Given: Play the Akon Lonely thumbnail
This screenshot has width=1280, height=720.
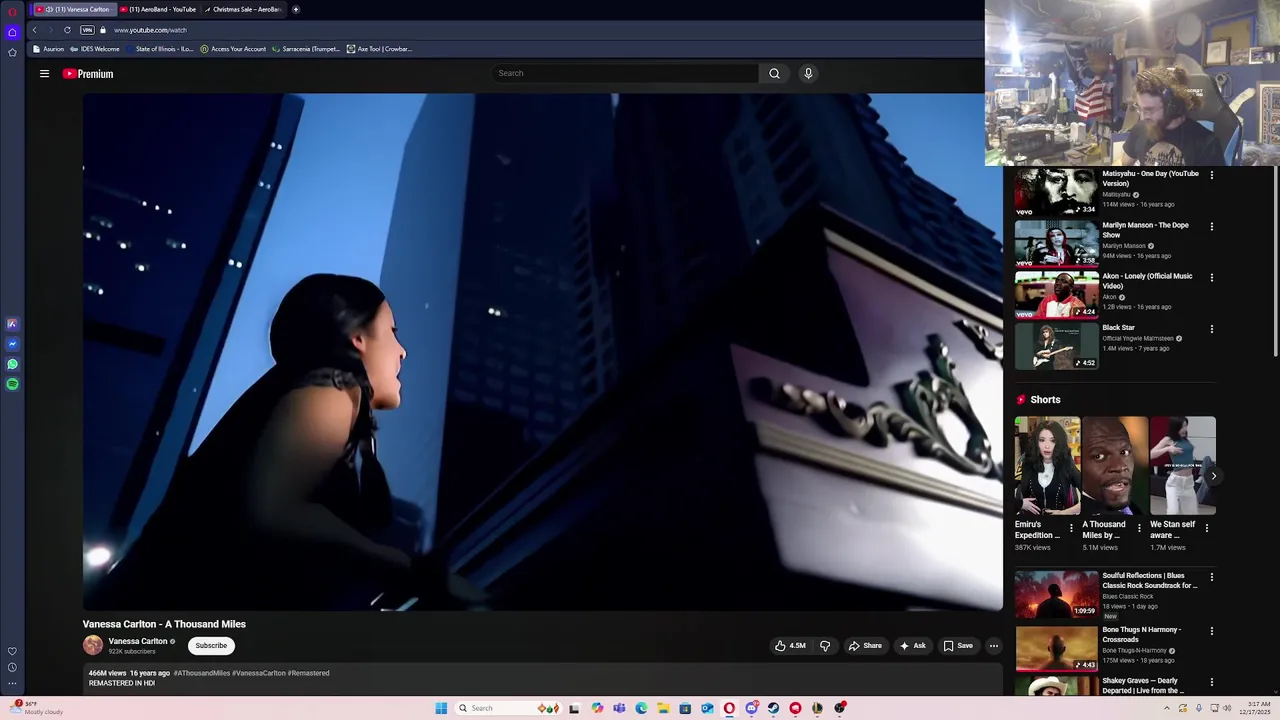Looking at the screenshot, I should click(x=1056, y=296).
